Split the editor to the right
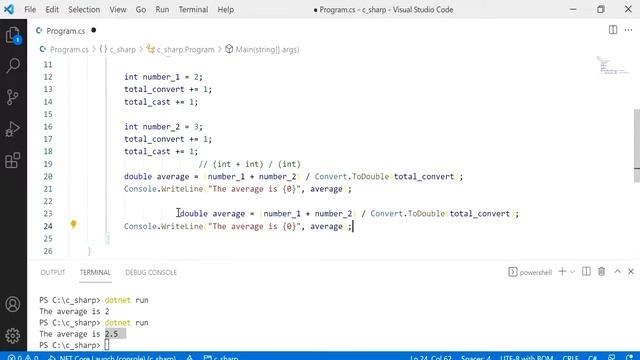Image resolution: width=640 pixels, height=360 pixels. (613, 30)
